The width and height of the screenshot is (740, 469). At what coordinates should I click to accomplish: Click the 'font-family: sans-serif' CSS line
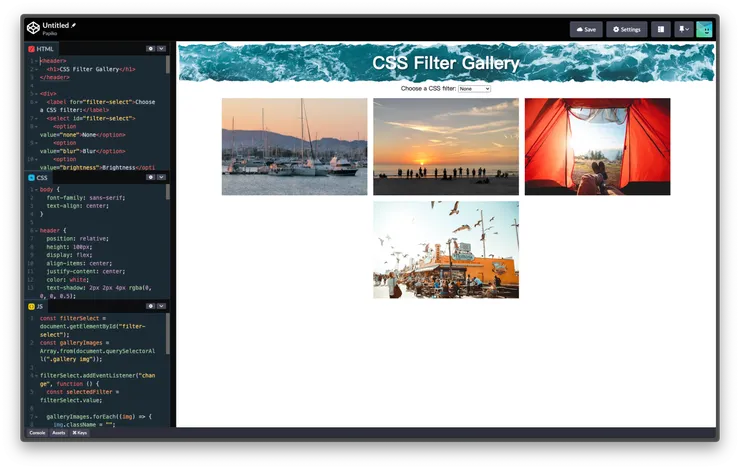click(86, 198)
